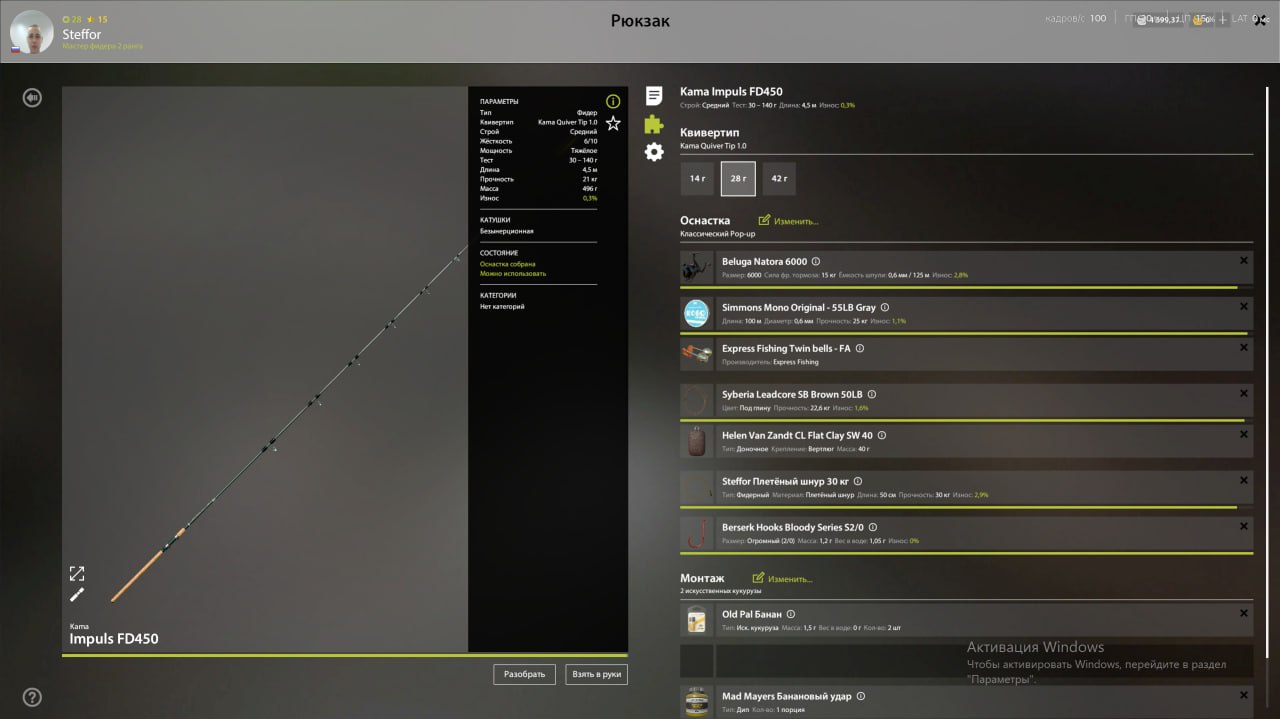Switch to the green puzzle piece tab
The height and width of the screenshot is (719, 1280).
pos(654,124)
